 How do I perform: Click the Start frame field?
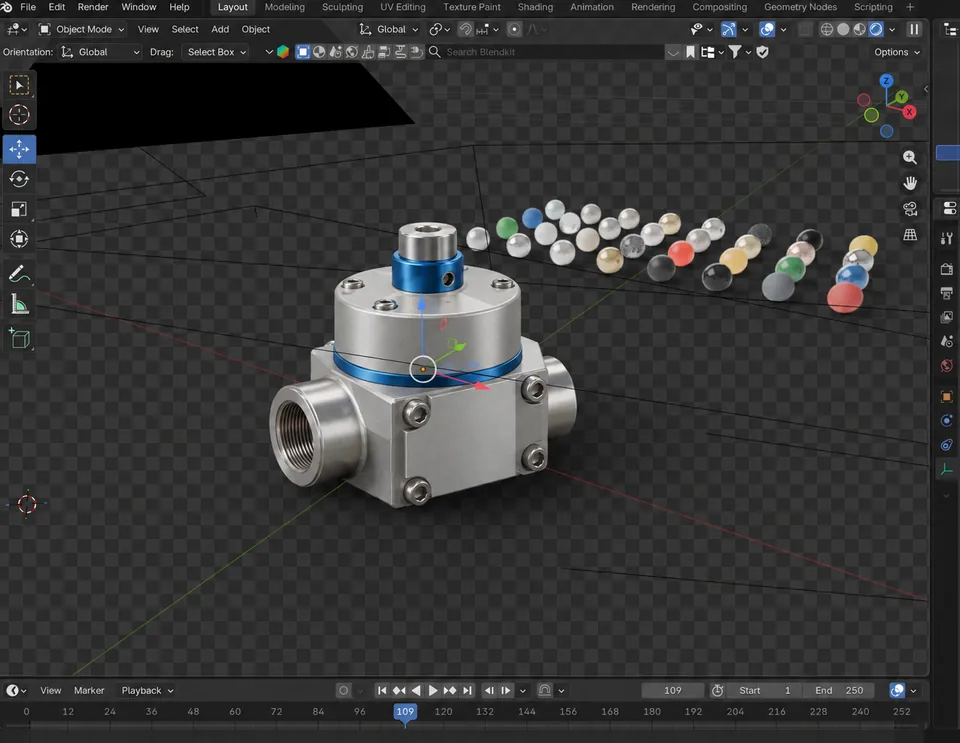[765, 690]
